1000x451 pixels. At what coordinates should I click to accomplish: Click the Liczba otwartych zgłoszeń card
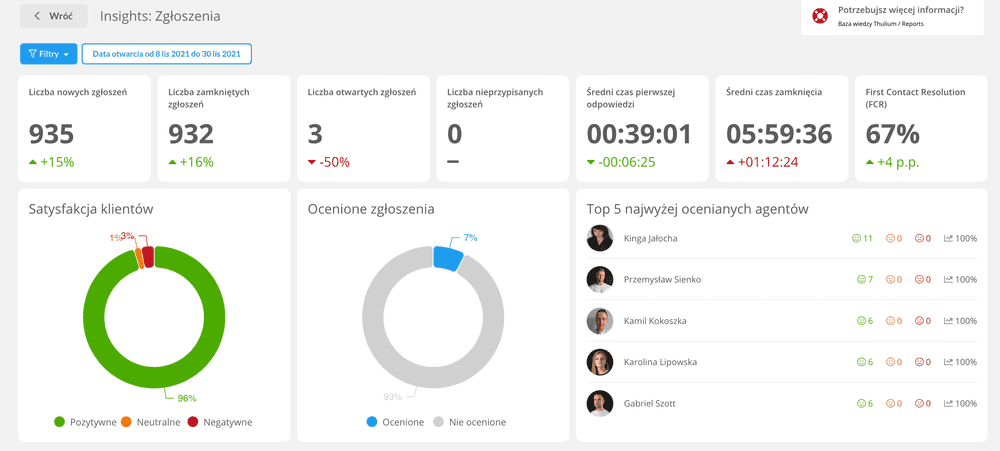(363, 128)
